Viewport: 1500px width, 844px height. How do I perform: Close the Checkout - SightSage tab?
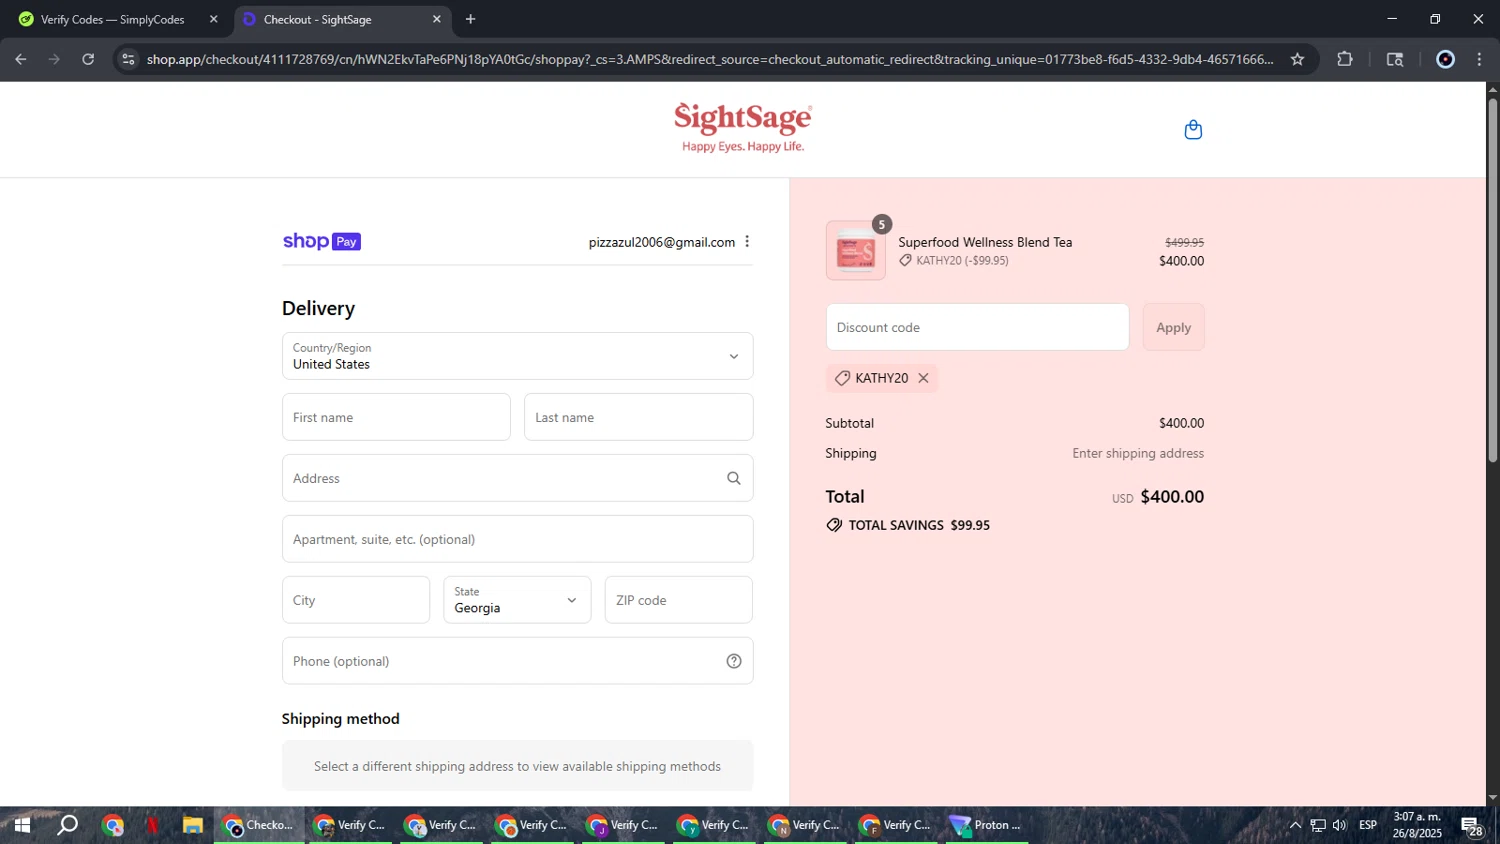[x=437, y=19]
